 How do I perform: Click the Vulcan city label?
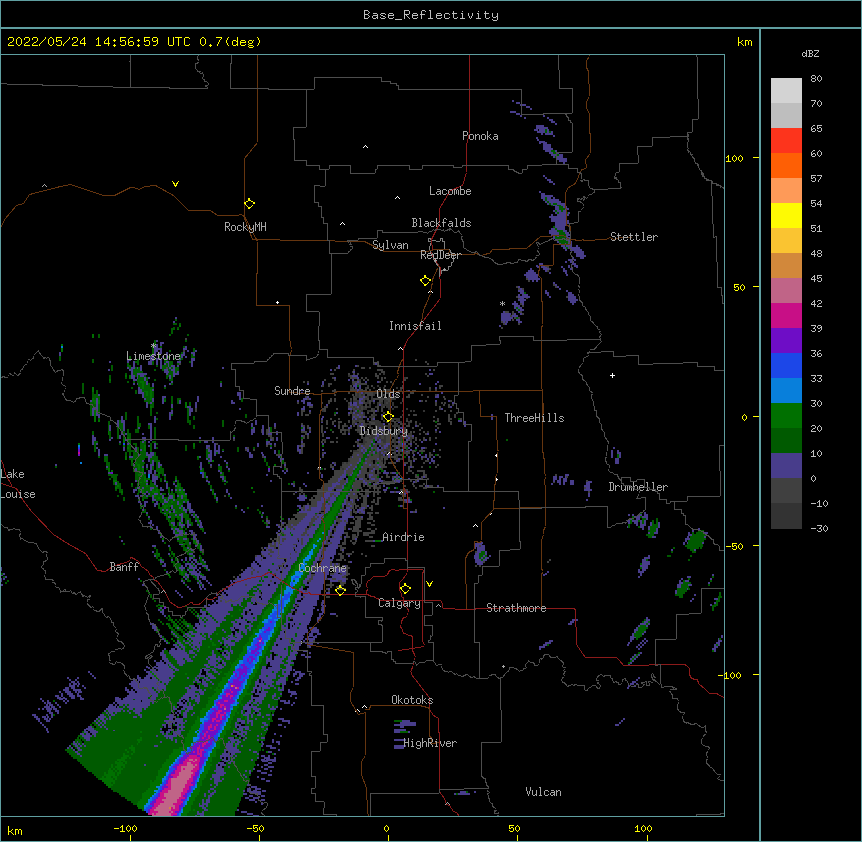tap(543, 792)
